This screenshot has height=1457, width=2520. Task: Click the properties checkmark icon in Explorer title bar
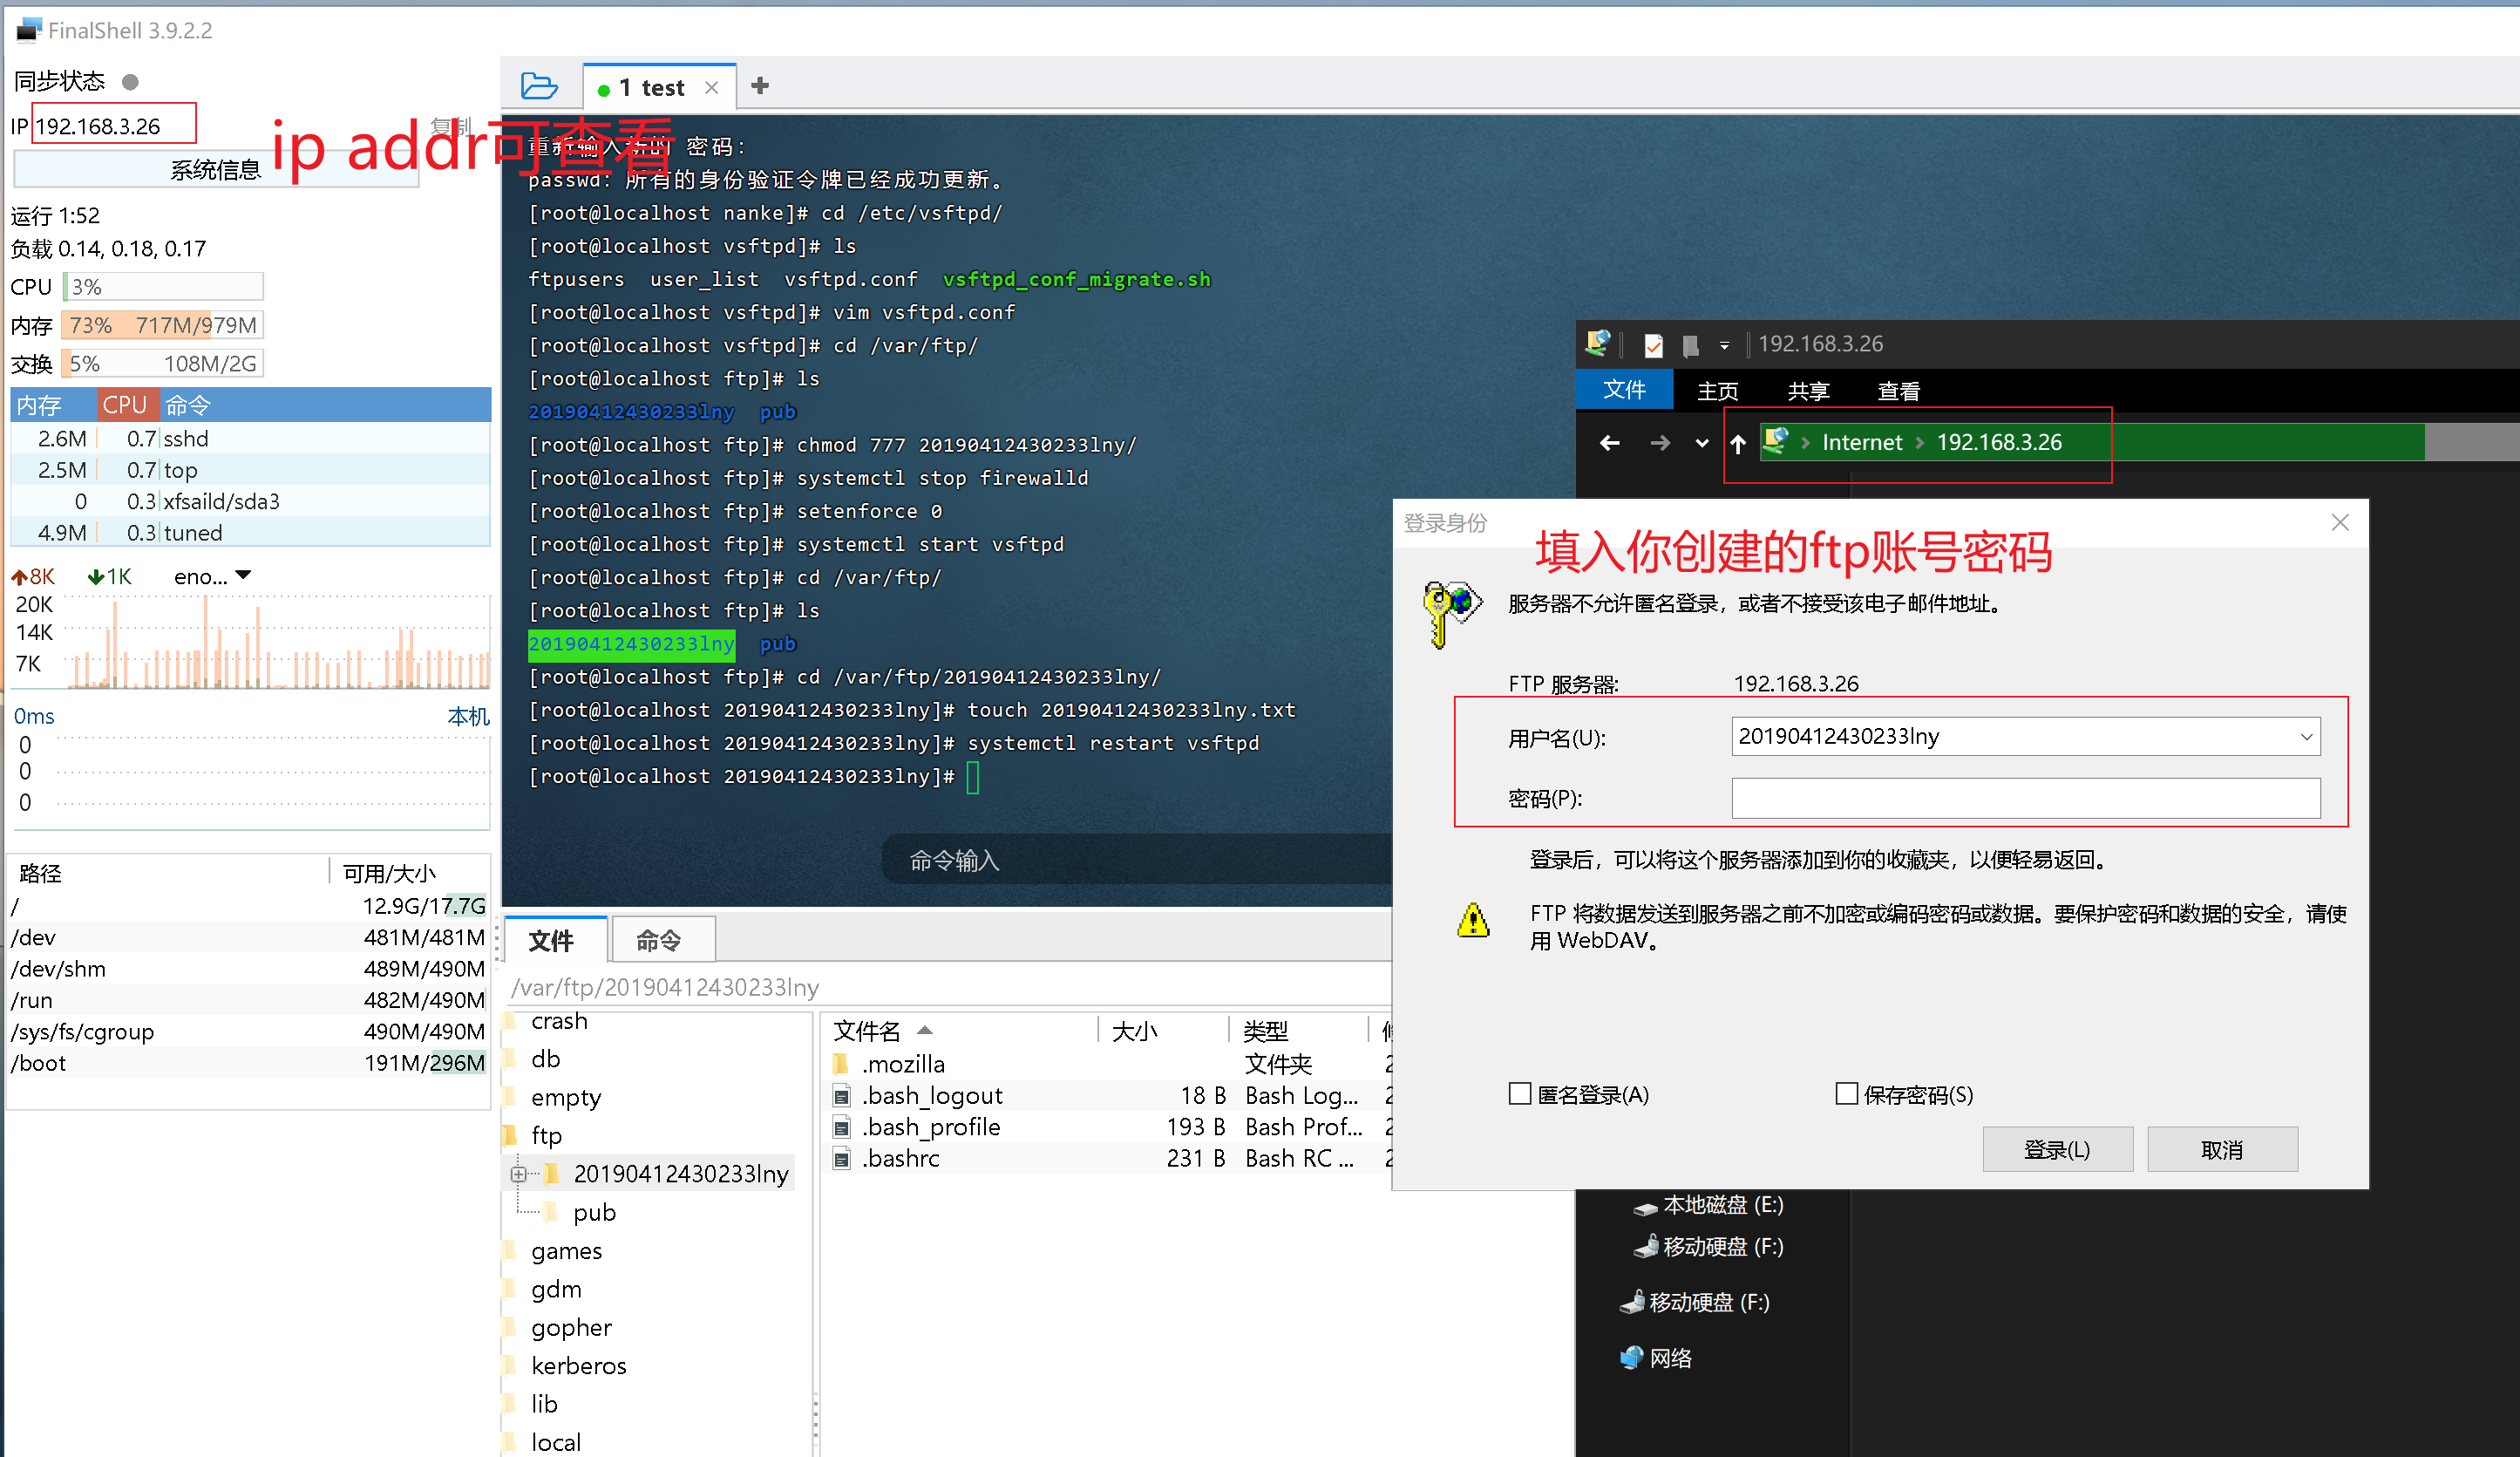1653,346
